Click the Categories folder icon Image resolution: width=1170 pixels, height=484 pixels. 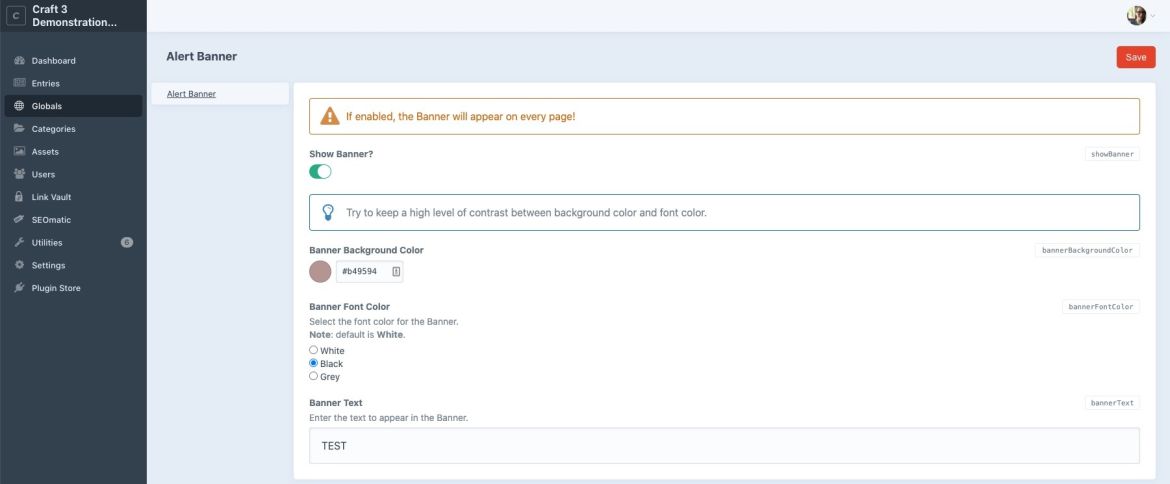point(19,129)
